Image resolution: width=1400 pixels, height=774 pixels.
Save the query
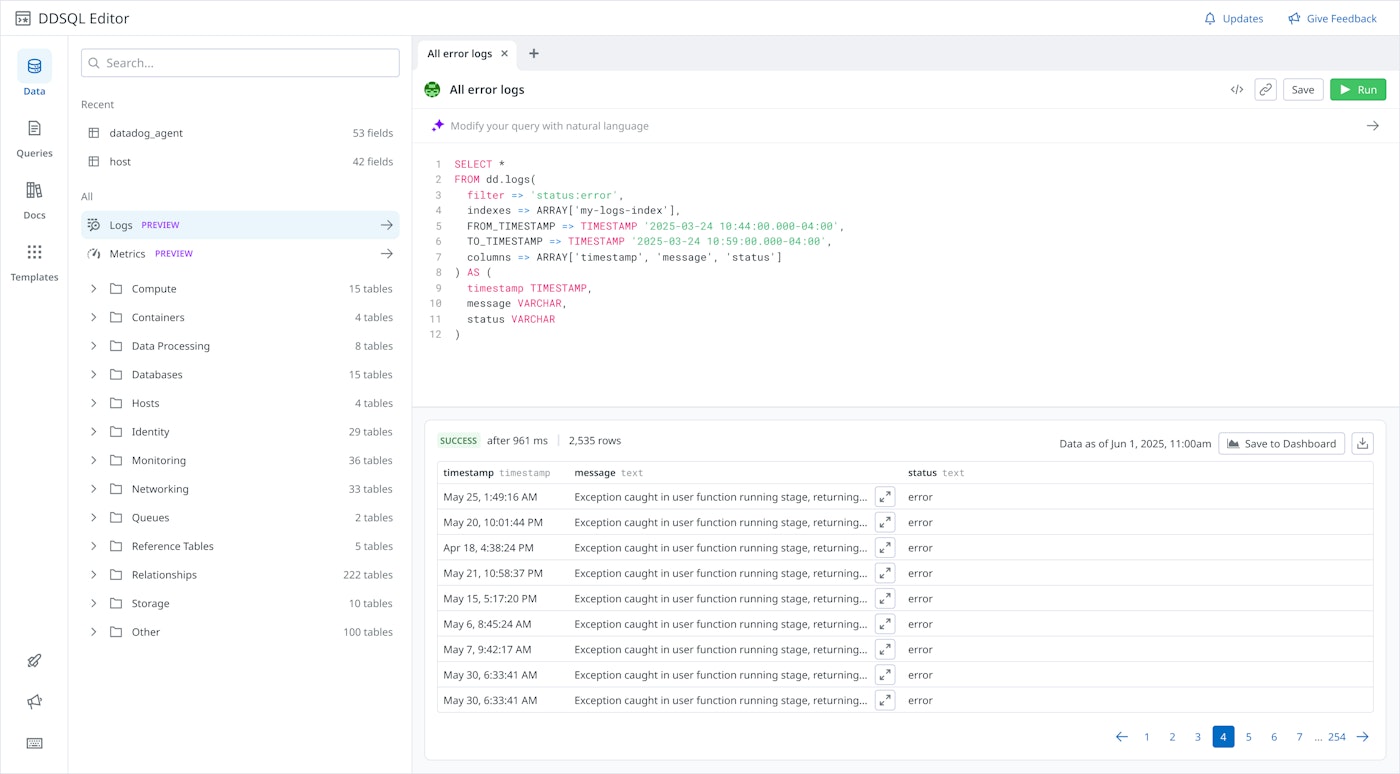(1303, 90)
